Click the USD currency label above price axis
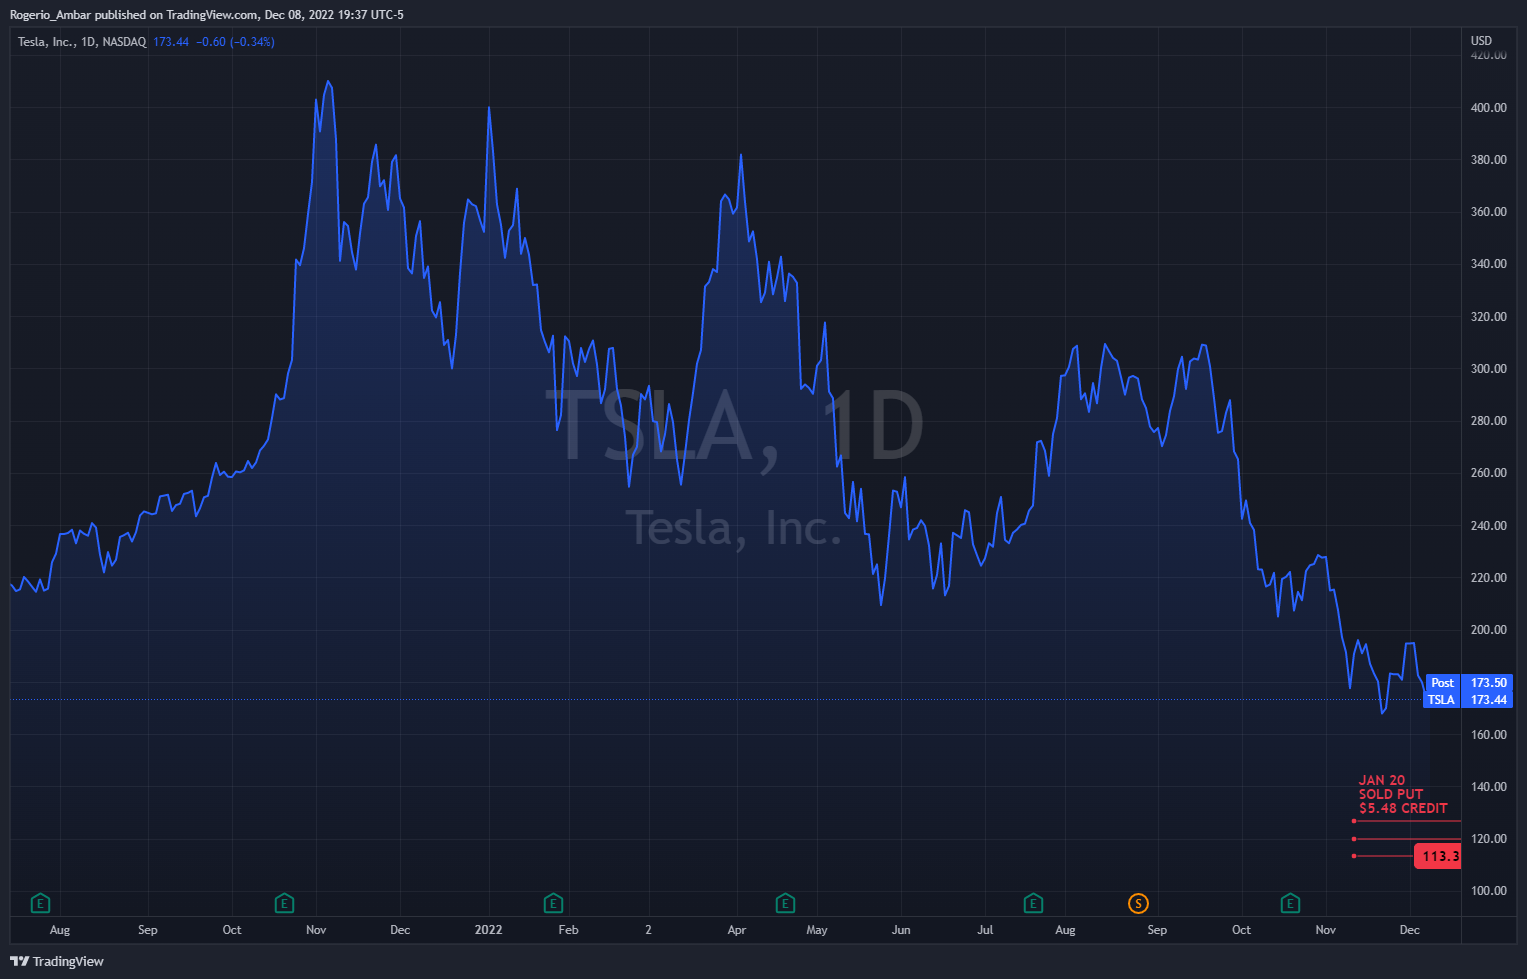Screen dimensions: 1527x979 pyautogui.click(x=1481, y=41)
